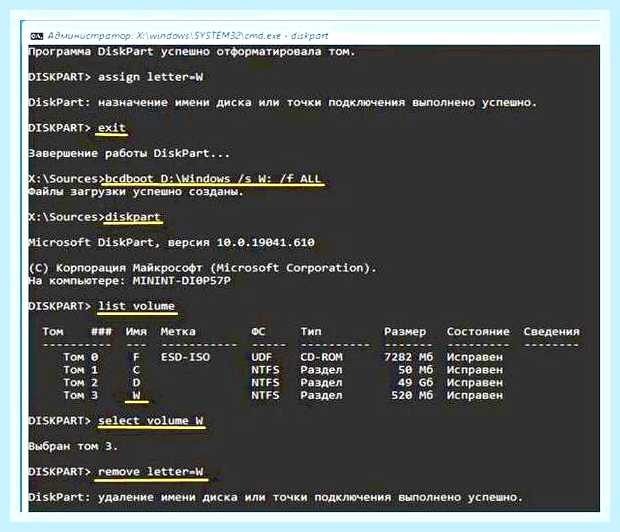Image resolution: width=620 pixels, height=532 pixels.
Task: Click the 'Том' column header
Action: pyautogui.click(x=53, y=331)
